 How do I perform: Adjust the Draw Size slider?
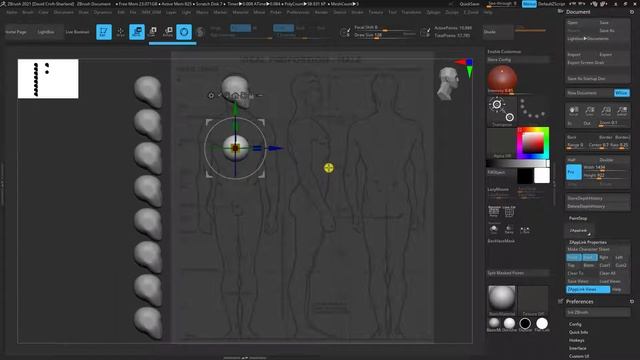pos(385,36)
